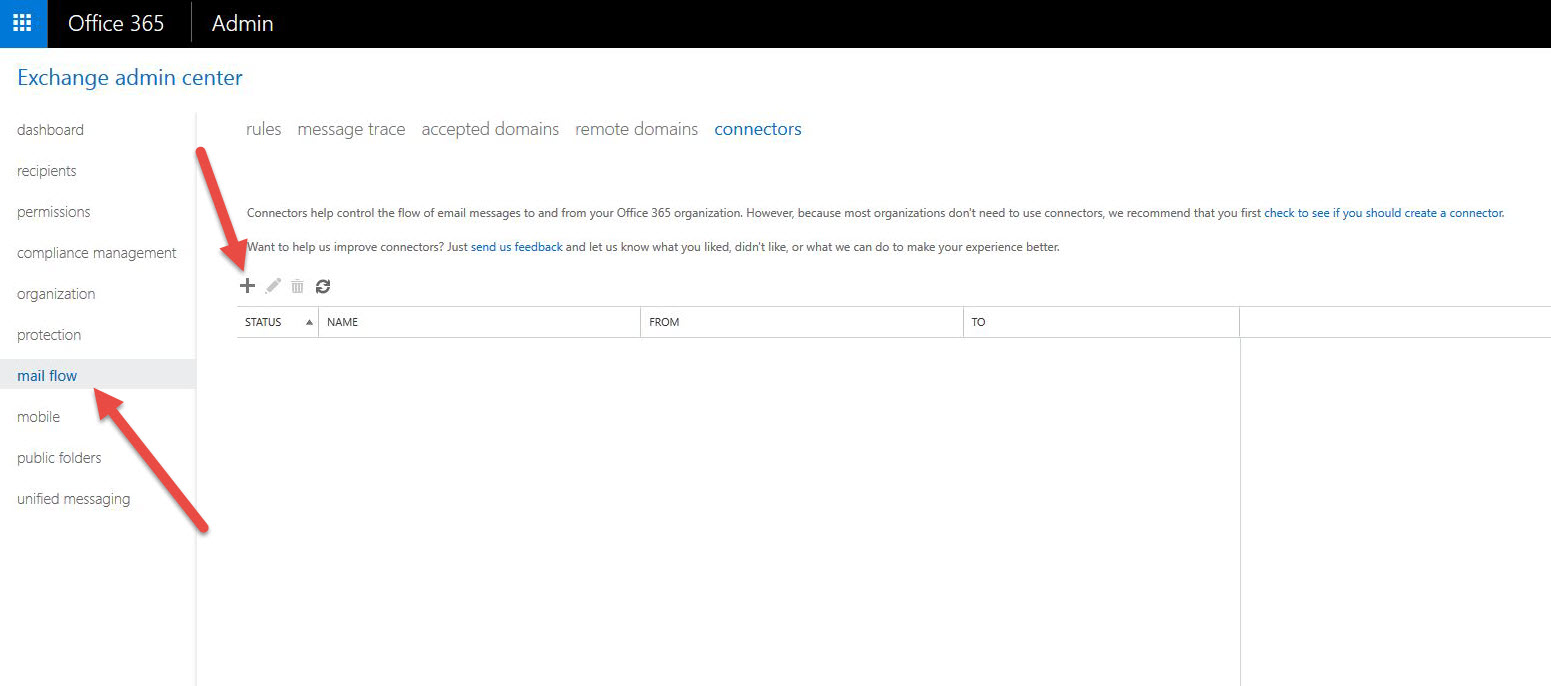The width and height of the screenshot is (1551, 686).
Task: Open the app launcher waffle icon
Action: (x=23, y=23)
